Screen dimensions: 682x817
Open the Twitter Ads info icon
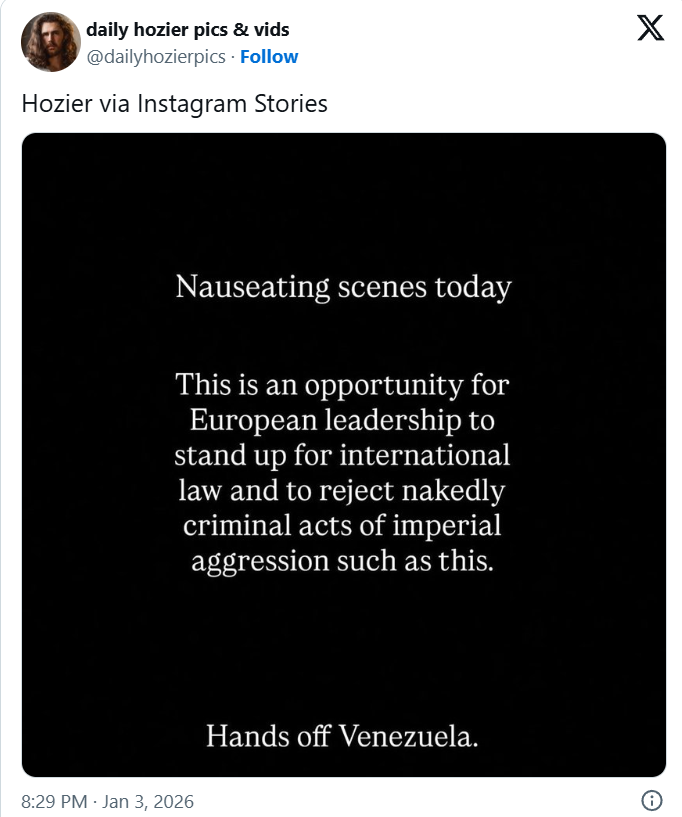pyautogui.click(x=651, y=801)
